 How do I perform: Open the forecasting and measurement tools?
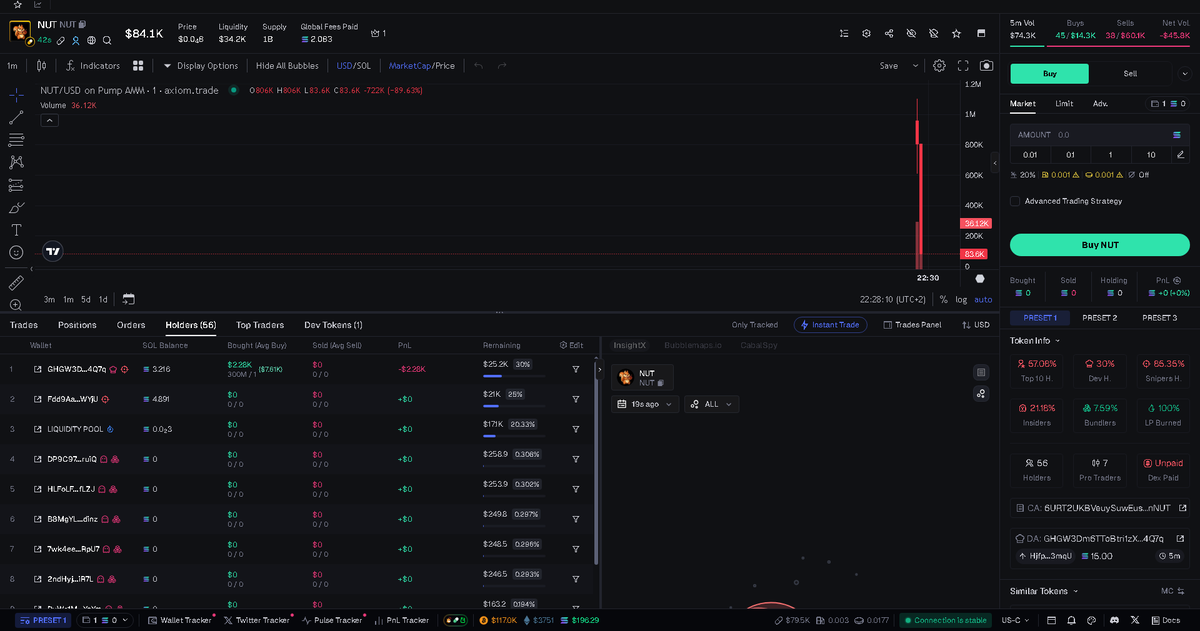point(16,185)
